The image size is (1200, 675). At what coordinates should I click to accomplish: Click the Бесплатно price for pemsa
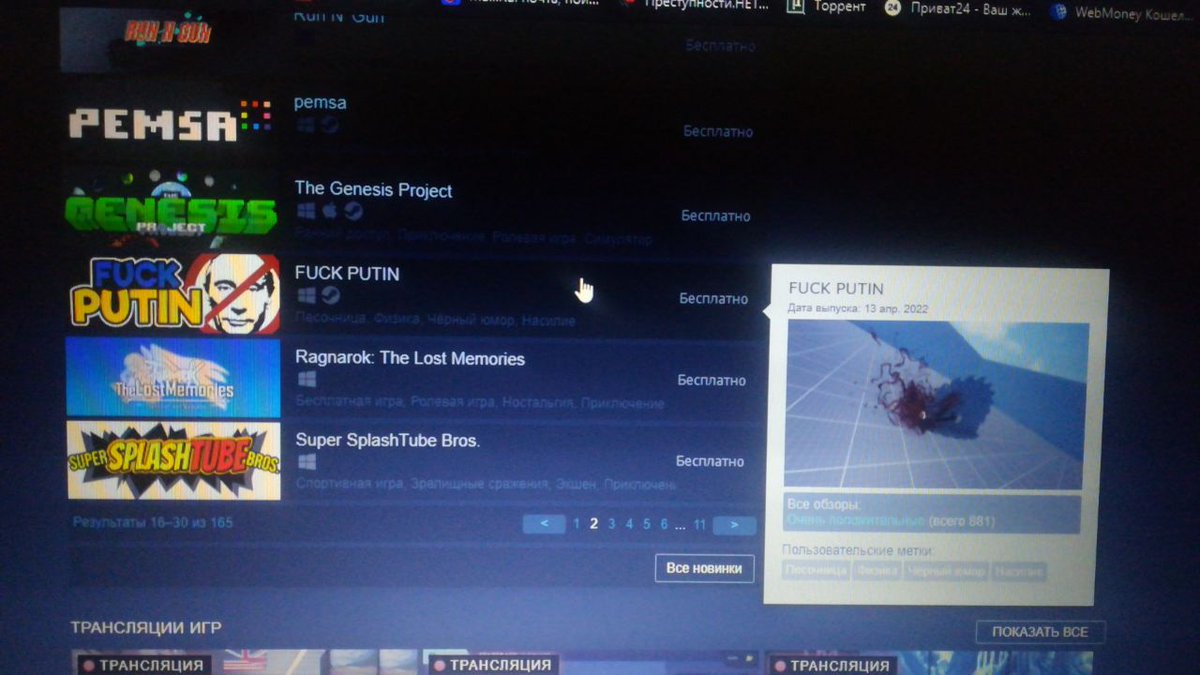718,131
